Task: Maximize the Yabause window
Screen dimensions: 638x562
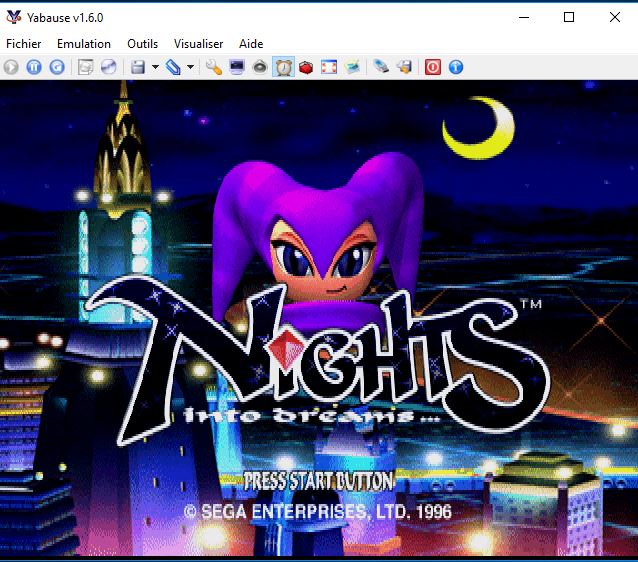Action: coord(569,17)
